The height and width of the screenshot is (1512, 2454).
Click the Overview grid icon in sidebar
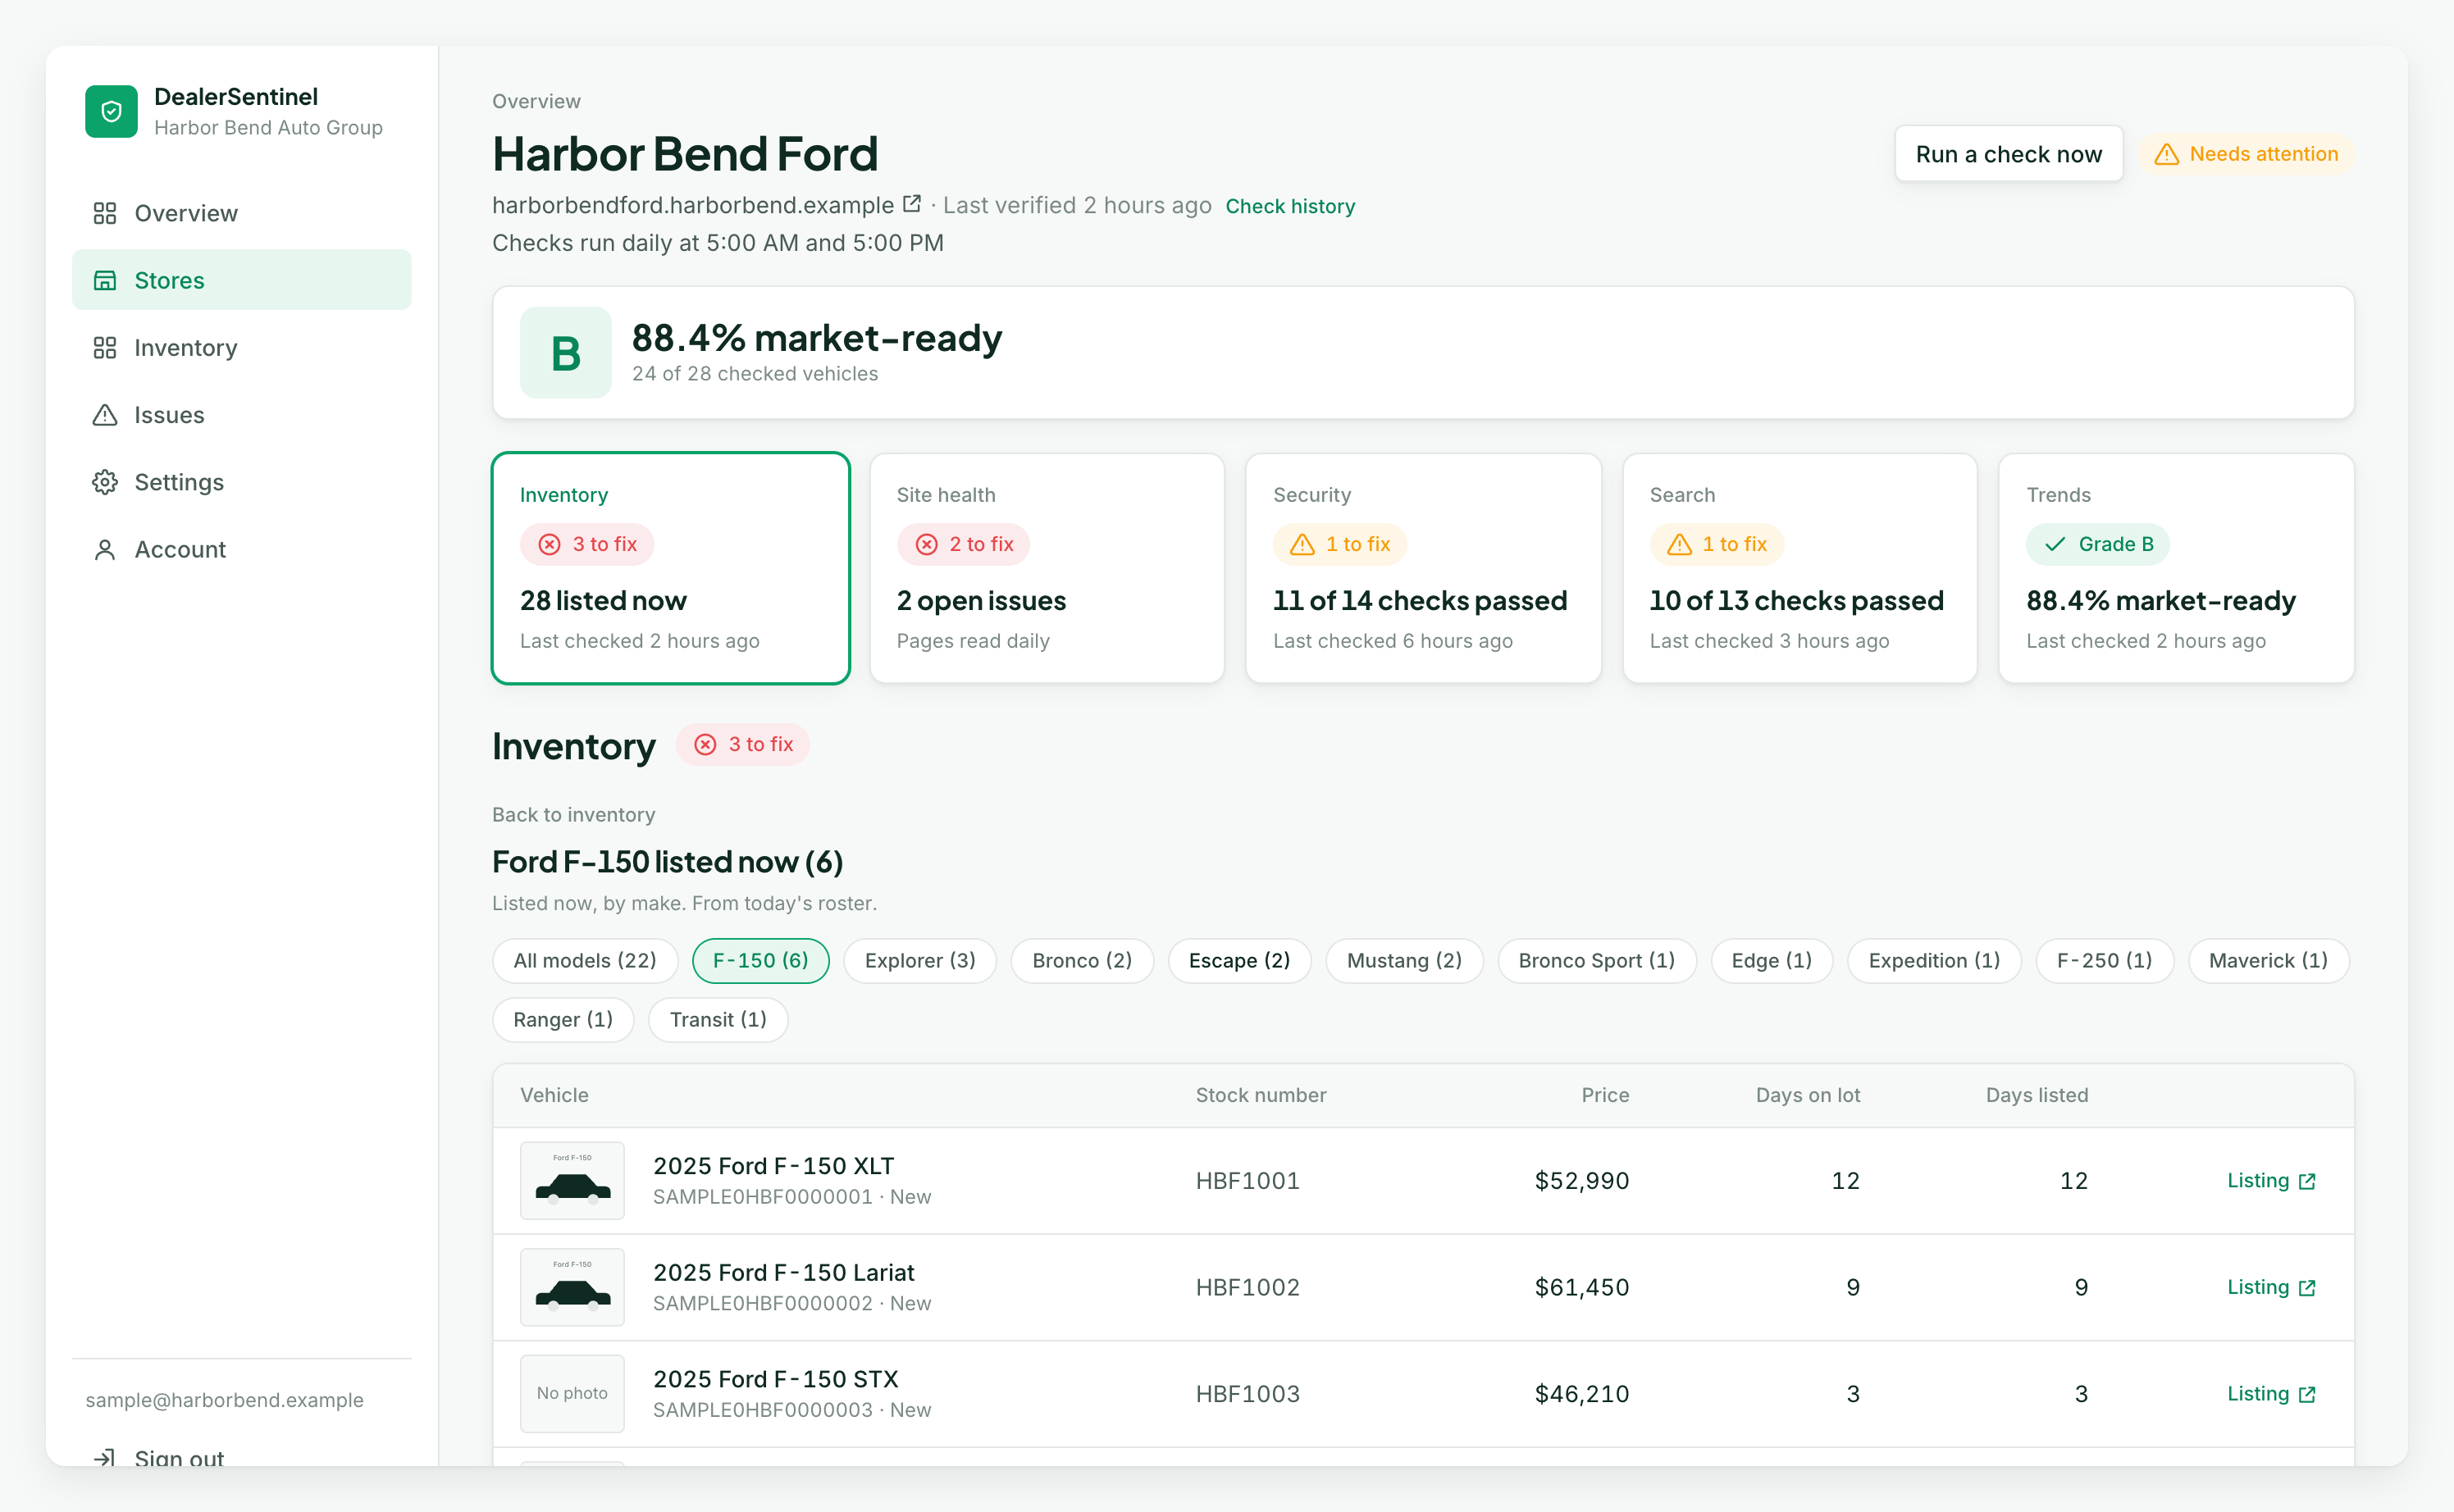(x=105, y=213)
